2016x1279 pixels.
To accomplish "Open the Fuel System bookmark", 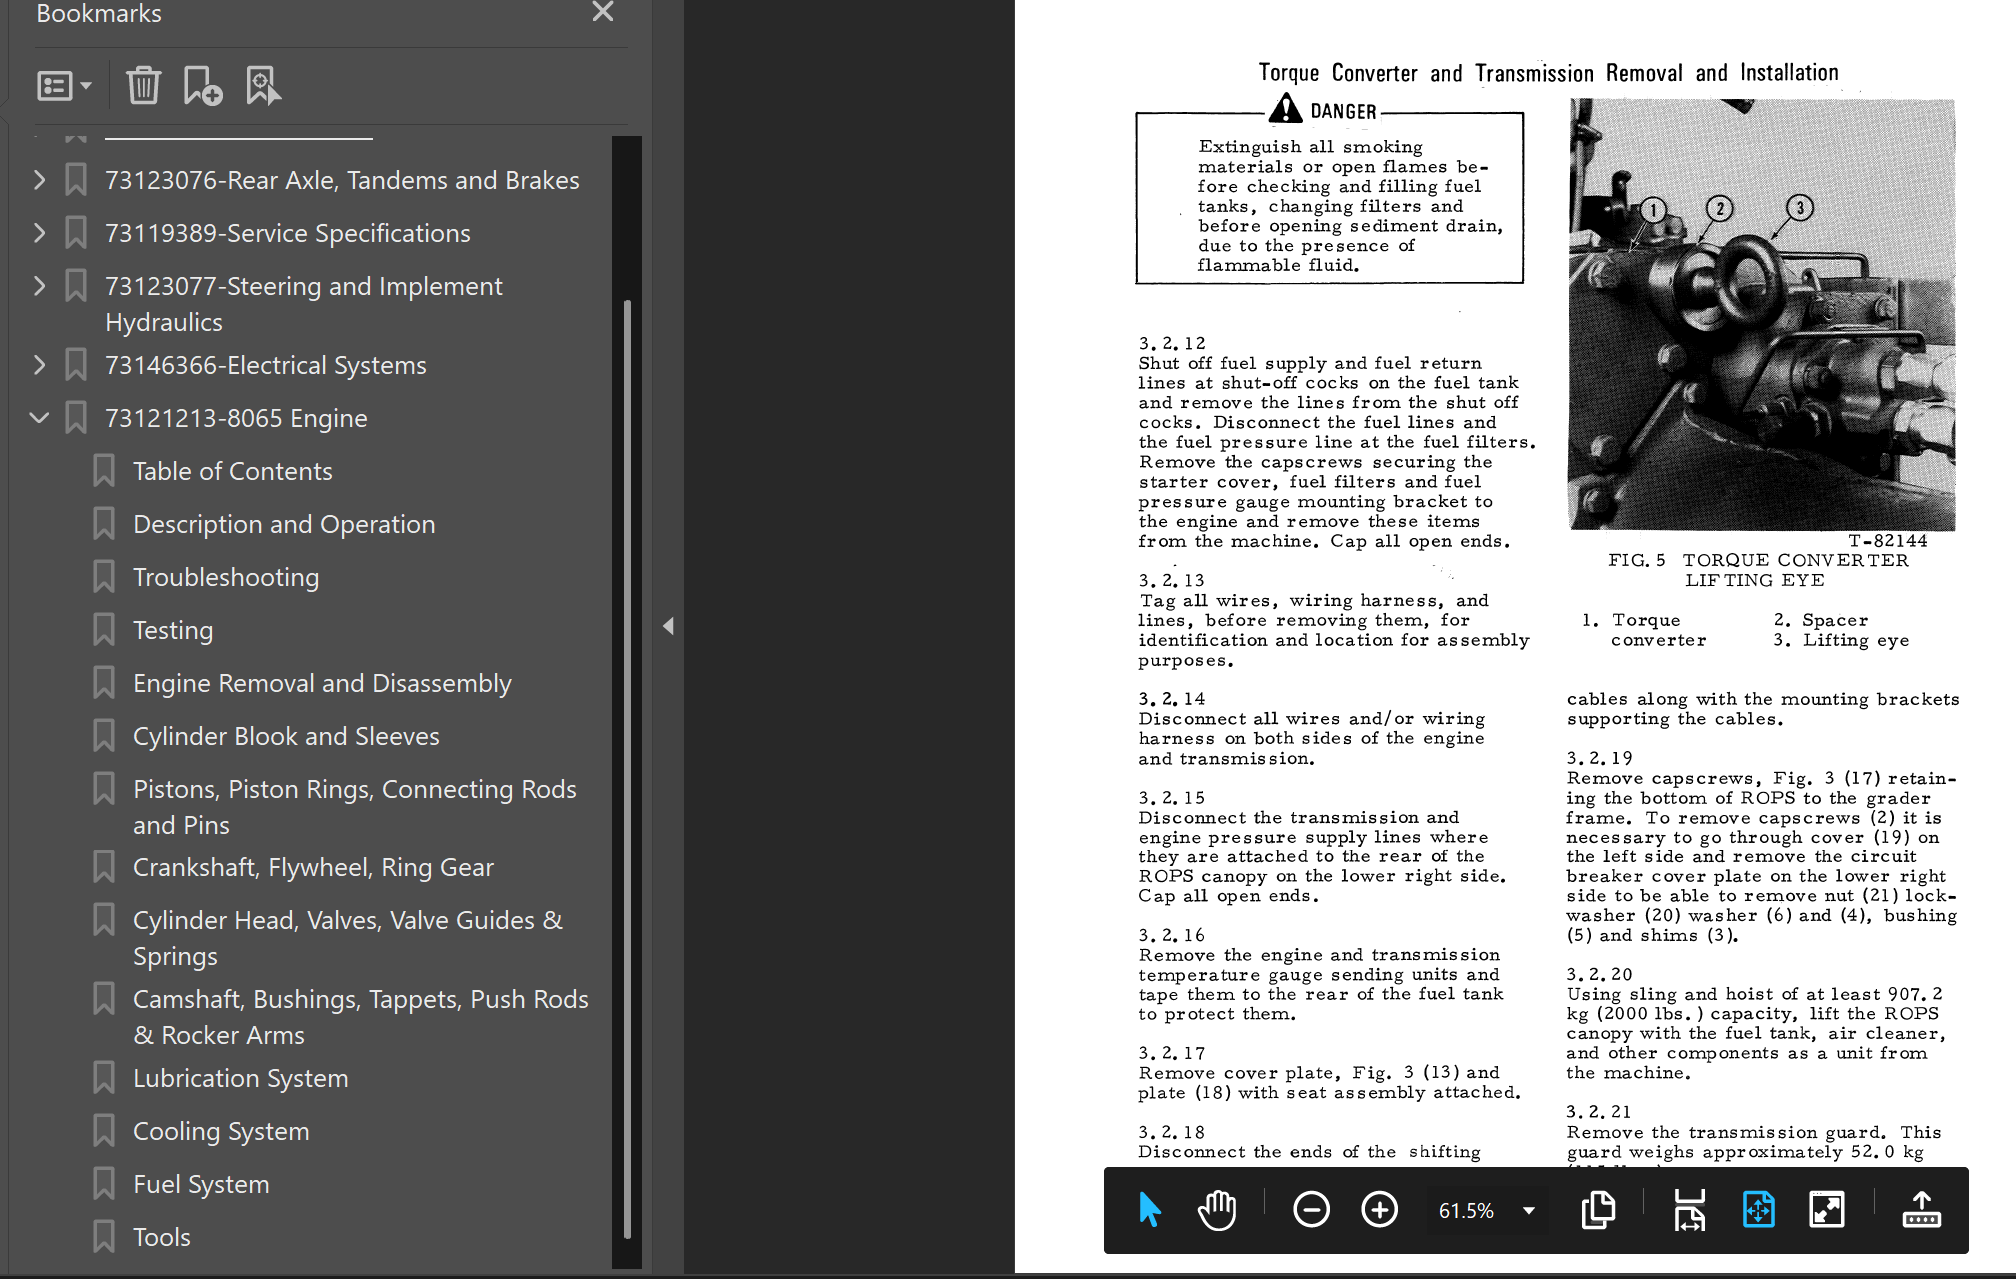I will [x=201, y=1184].
